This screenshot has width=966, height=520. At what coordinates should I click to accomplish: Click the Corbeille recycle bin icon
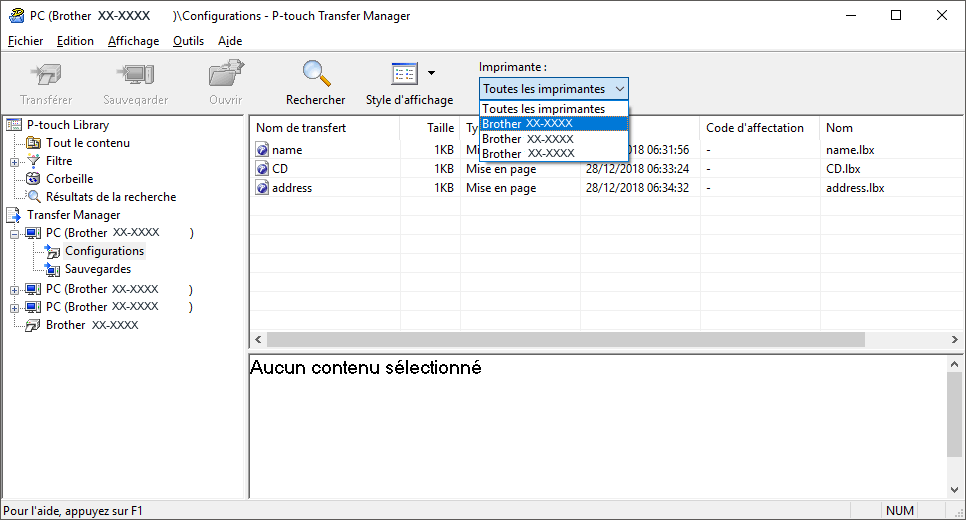(x=33, y=179)
